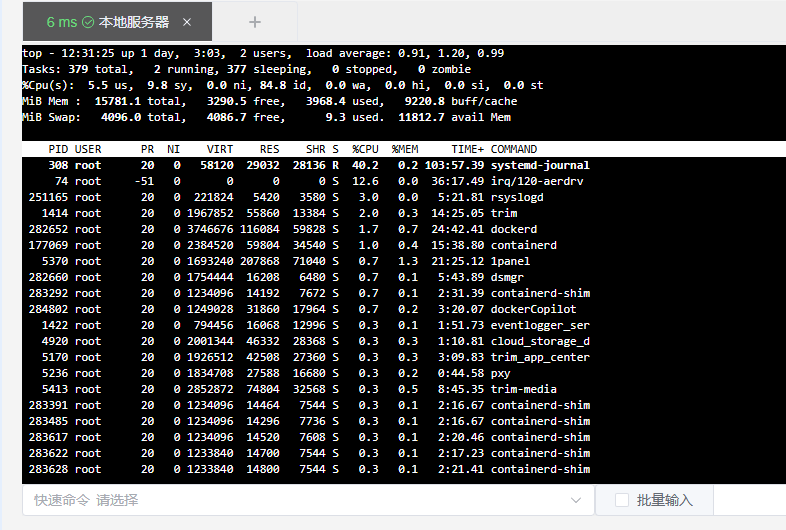Screen dimensions: 786x530
Task: Select the eventlogger_ser process
Action: (x=540, y=325)
